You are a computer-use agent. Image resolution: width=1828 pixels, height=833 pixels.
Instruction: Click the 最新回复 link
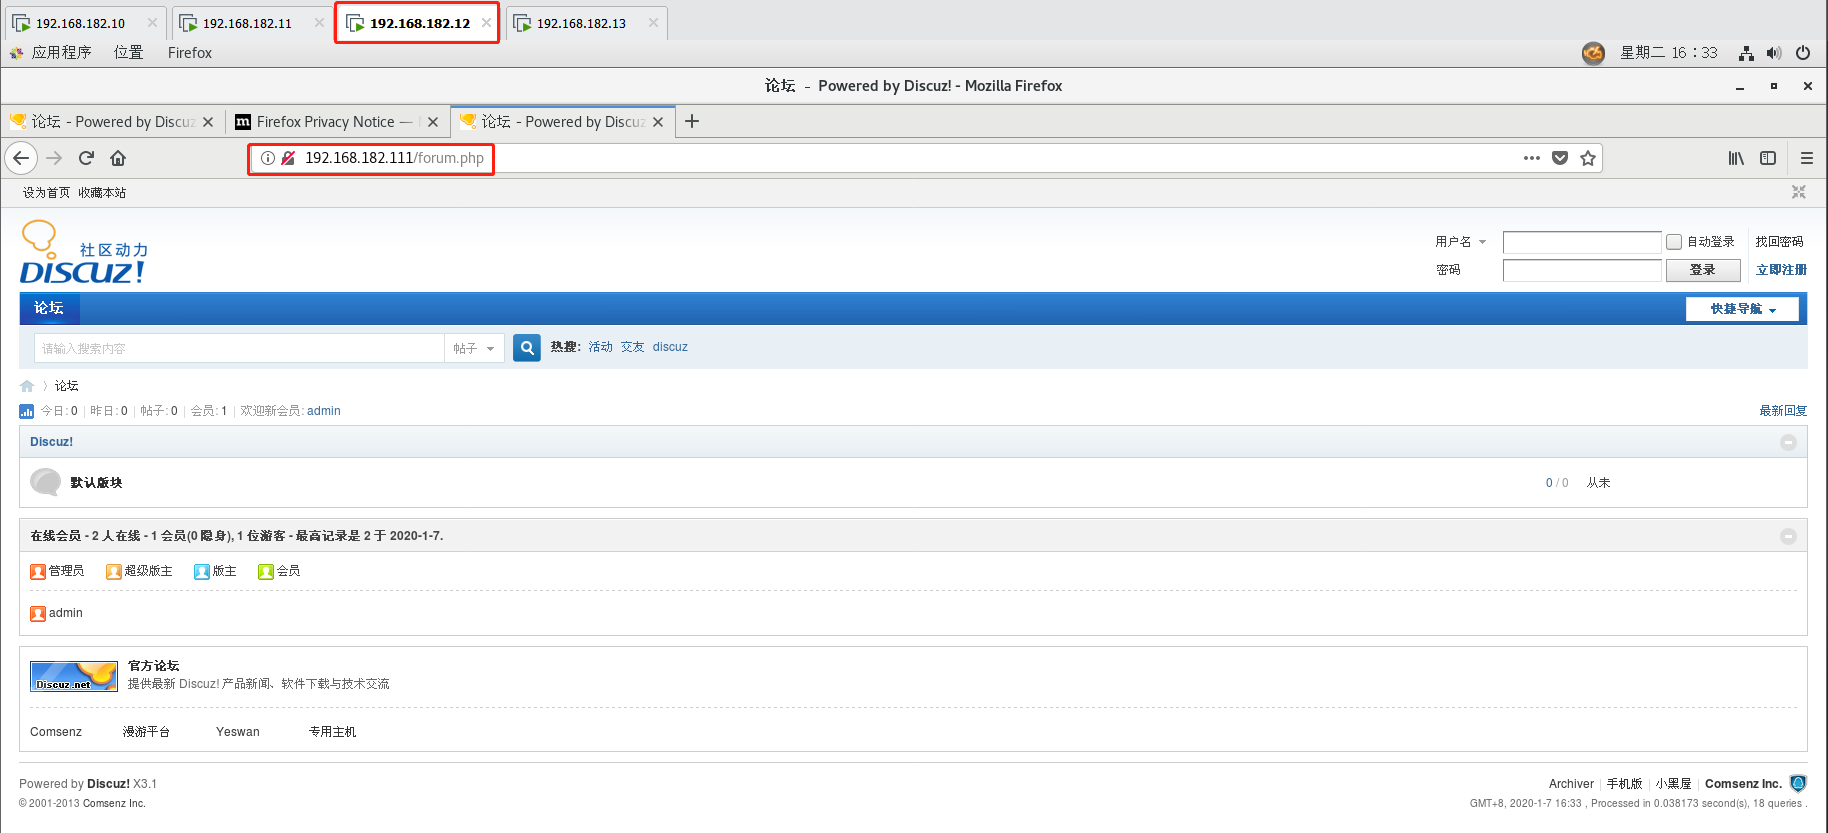click(1783, 411)
